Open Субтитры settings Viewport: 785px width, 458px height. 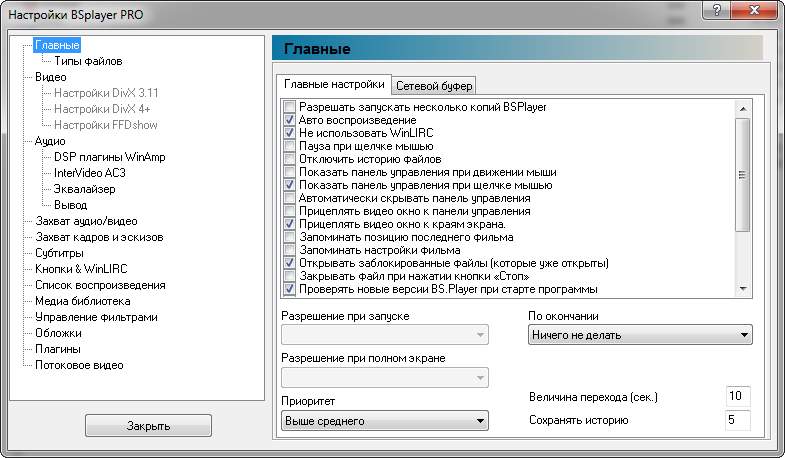(59, 253)
